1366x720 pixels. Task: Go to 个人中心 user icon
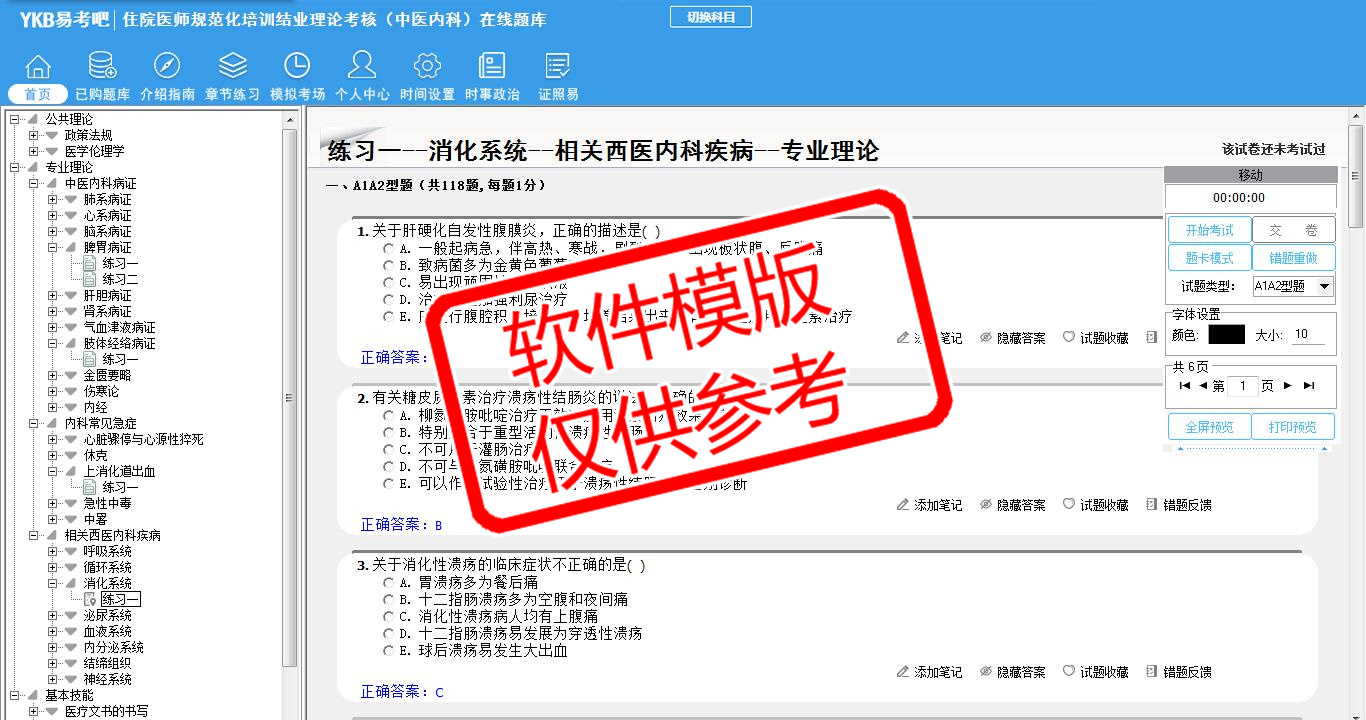[x=362, y=67]
